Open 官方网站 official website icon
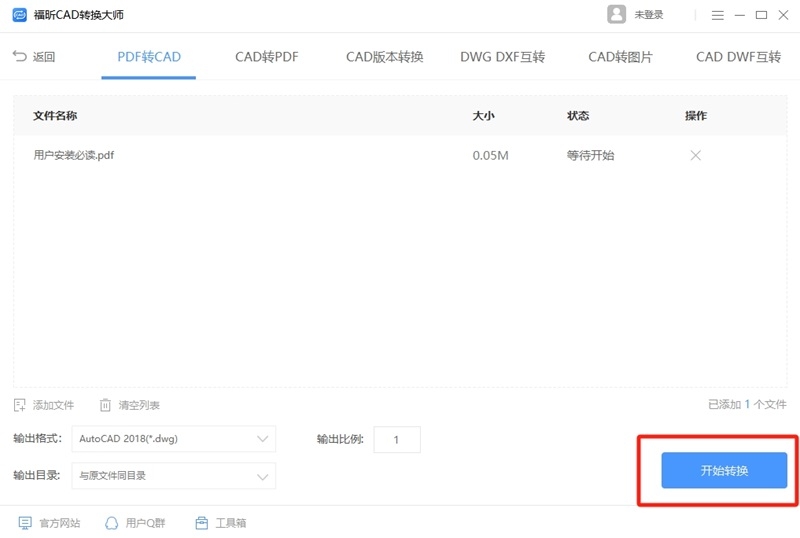The width and height of the screenshot is (800, 538). click(x=26, y=523)
